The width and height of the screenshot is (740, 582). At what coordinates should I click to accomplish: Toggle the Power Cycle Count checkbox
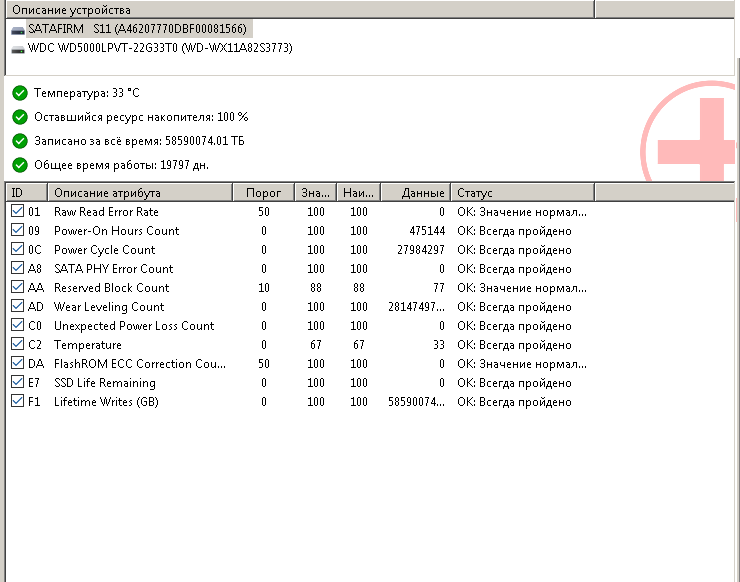(x=17, y=249)
